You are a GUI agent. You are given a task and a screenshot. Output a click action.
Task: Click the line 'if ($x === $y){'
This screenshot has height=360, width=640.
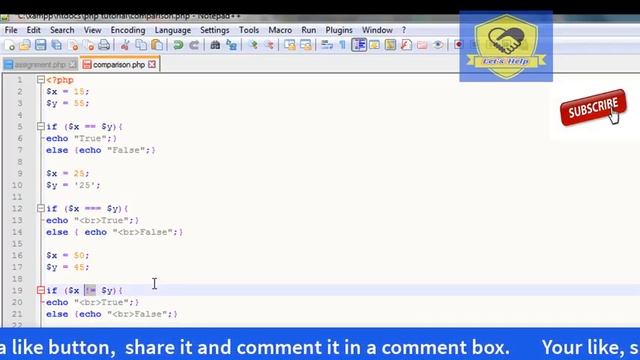coord(87,209)
